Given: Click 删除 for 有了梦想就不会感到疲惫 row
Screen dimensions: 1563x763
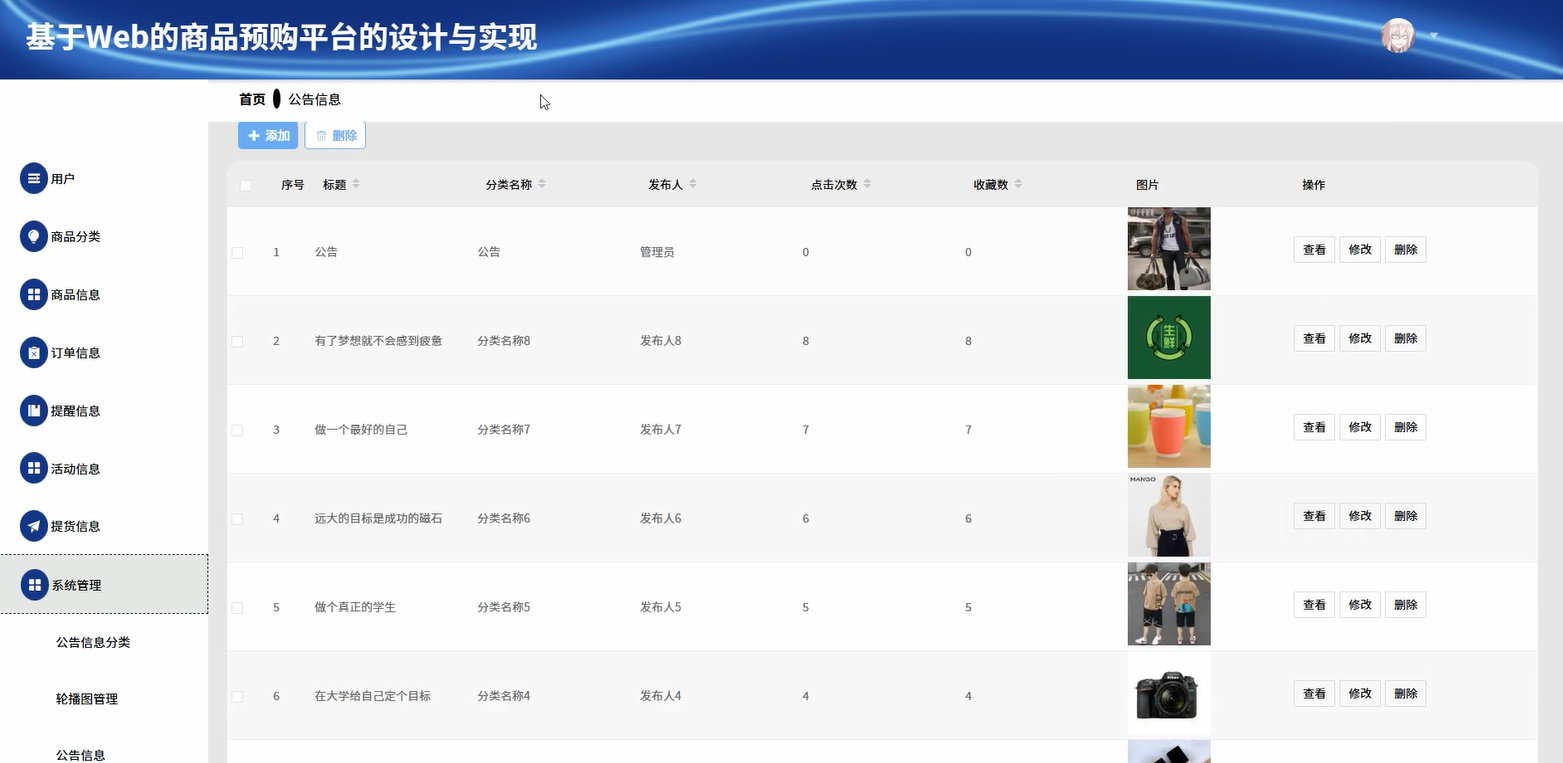Looking at the screenshot, I should tap(1406, 339).
